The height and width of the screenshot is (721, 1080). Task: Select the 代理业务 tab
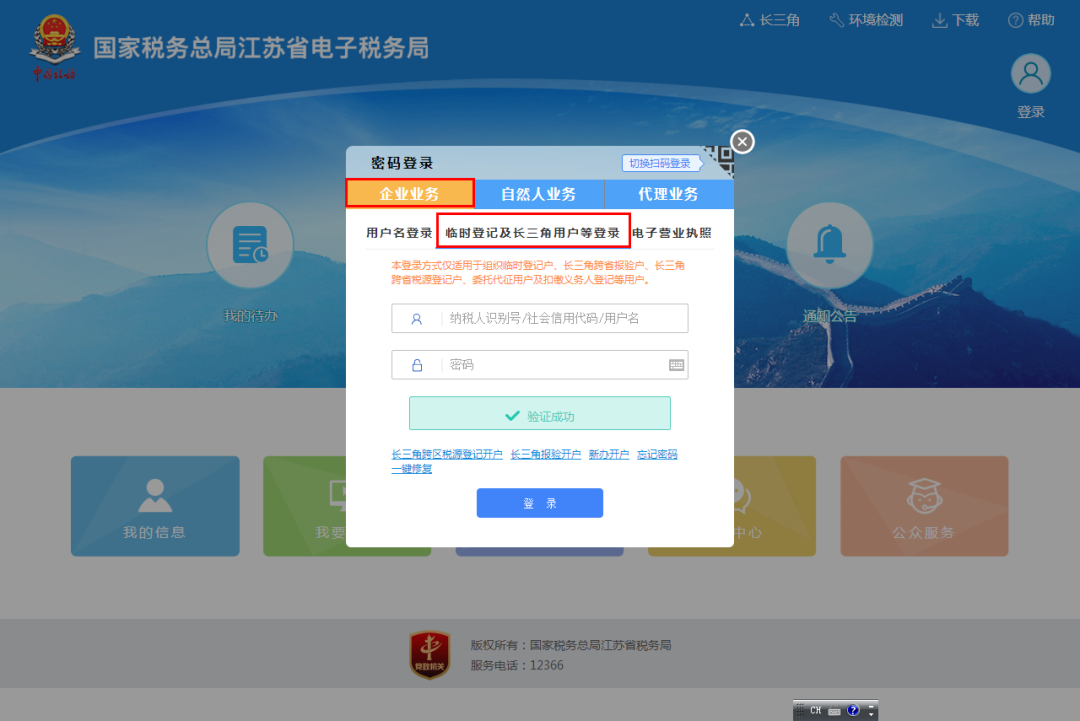click(x=669, y=194)
